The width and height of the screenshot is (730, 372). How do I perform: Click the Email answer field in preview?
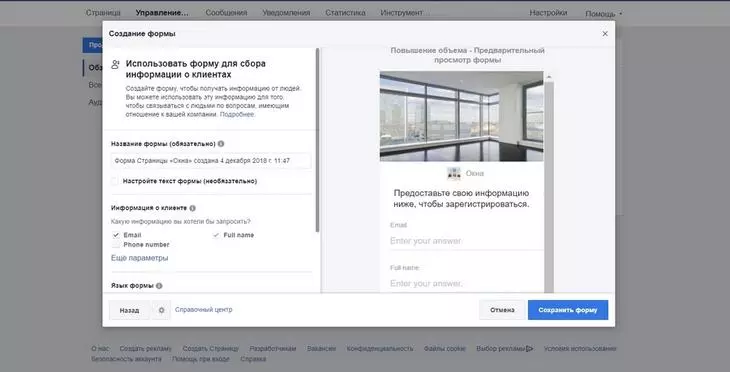point(466,241)
